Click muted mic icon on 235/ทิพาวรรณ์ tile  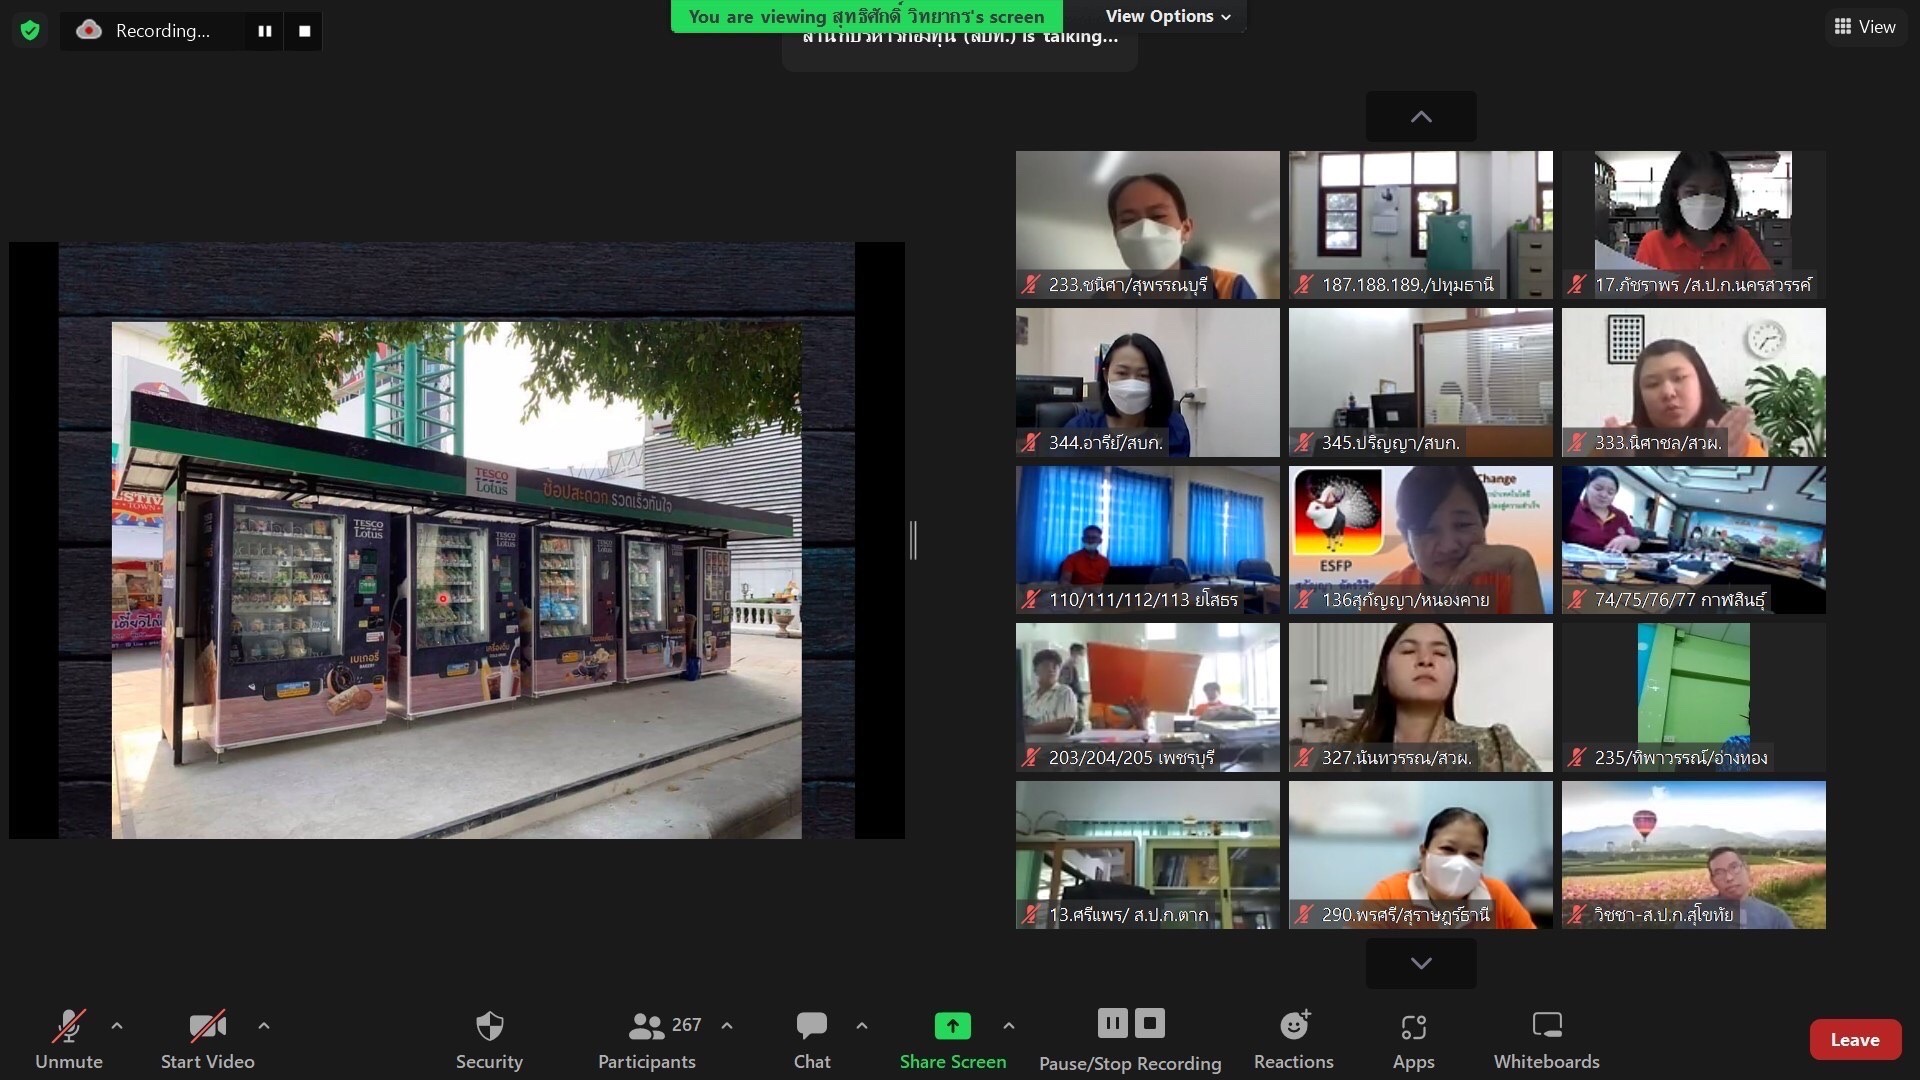click(x=1577, y=758)
